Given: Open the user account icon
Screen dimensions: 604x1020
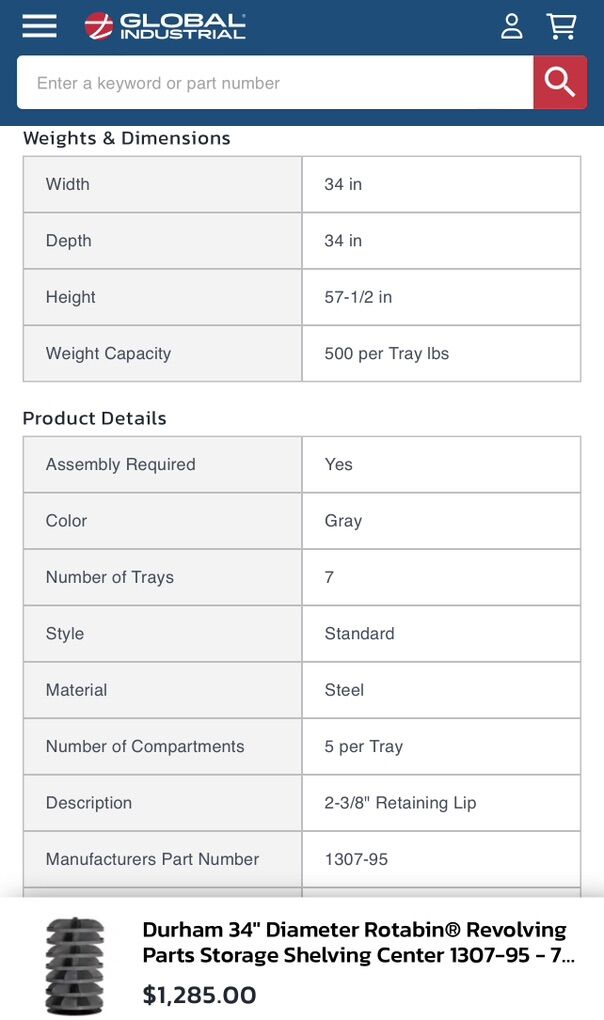Looking at the screenshot, I should (x=511, y=26).
